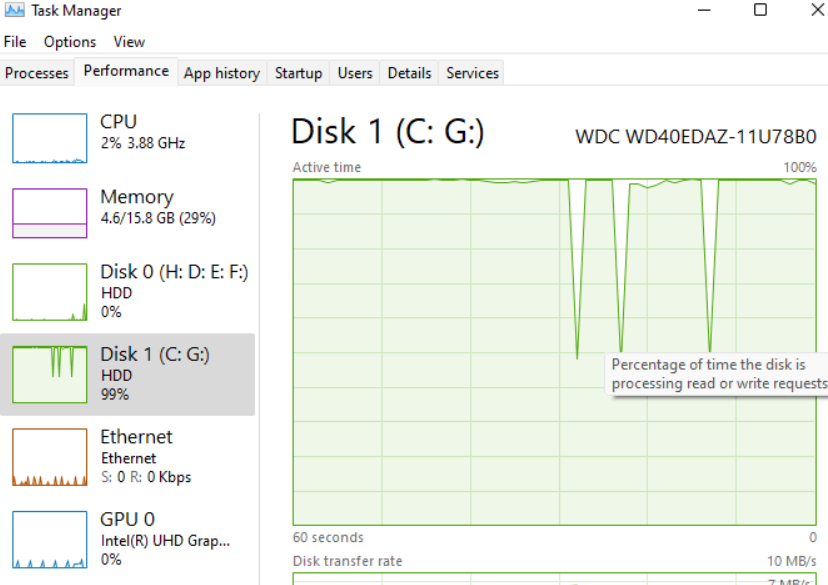Open the Options menu
The height and width of the screenshot is (585, 828).
click(x=69, y=42)
